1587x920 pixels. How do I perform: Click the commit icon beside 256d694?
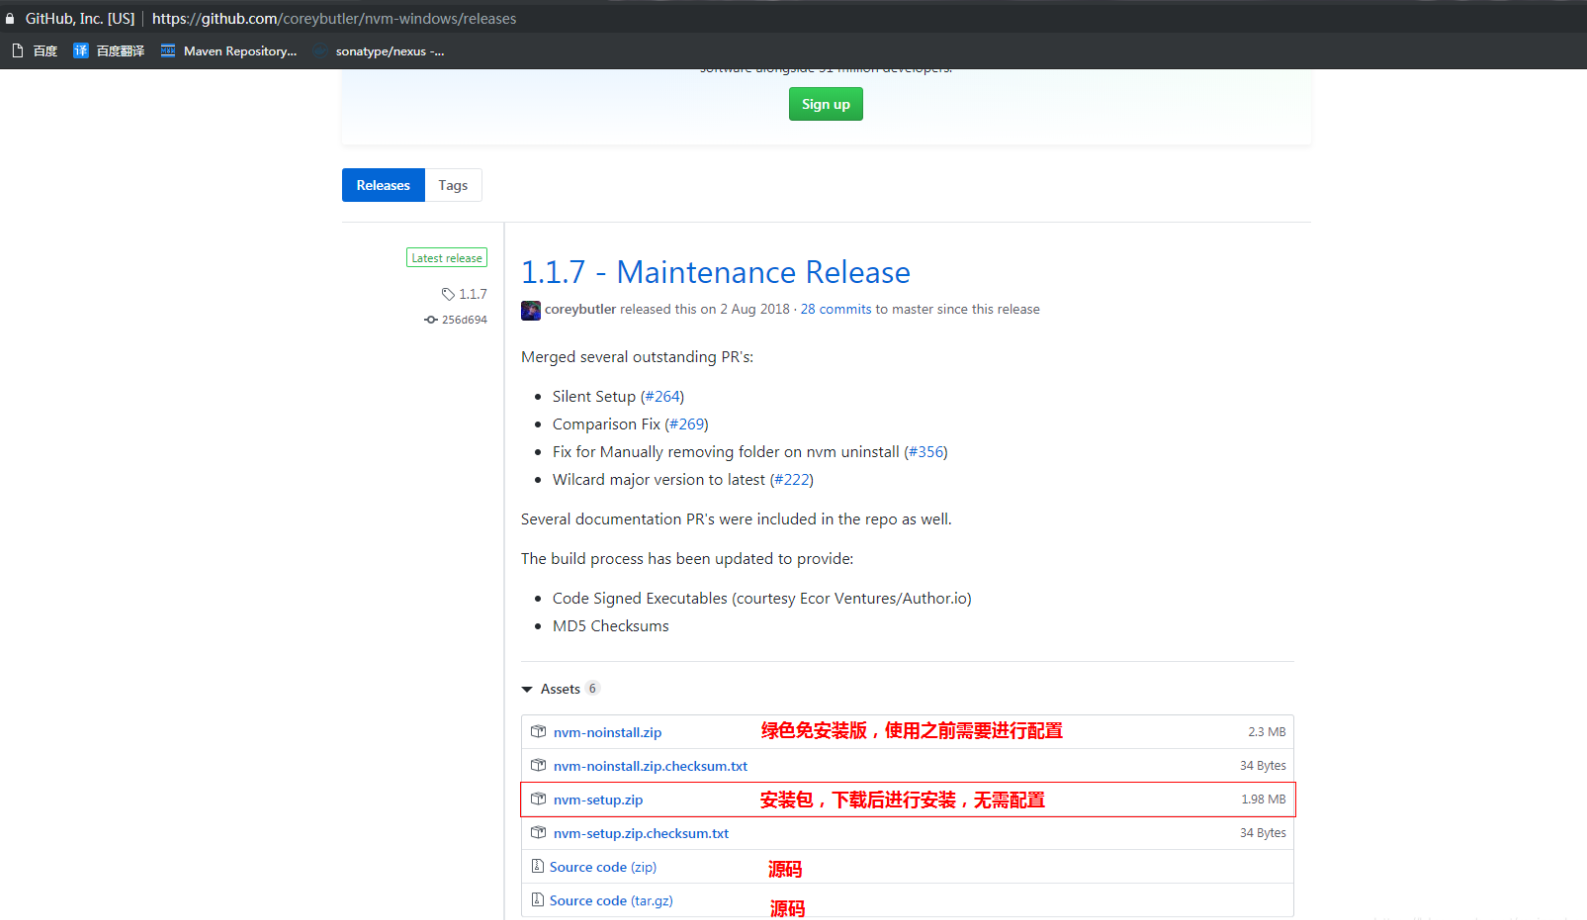pyautogui.click(x=431, y=320)
